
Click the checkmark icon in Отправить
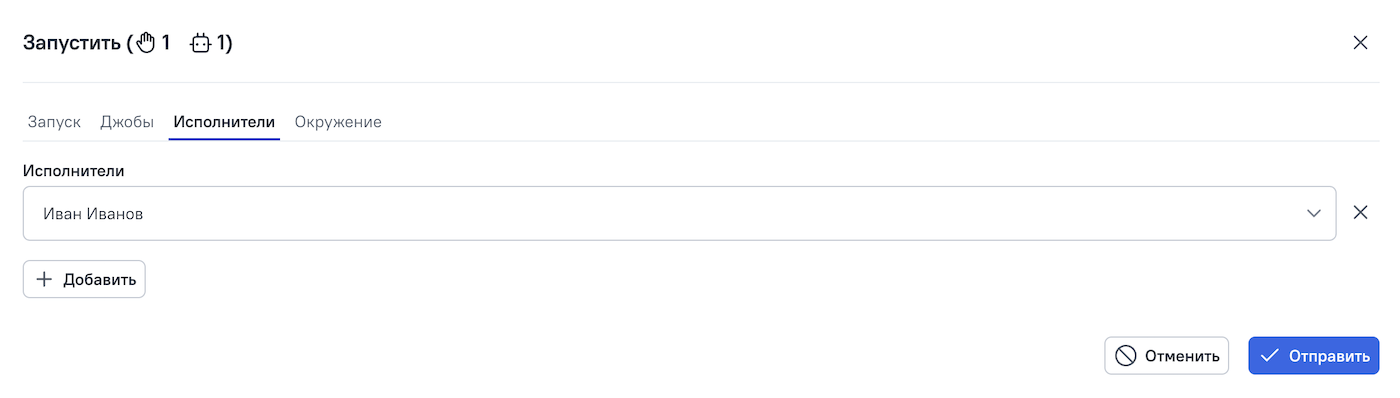[1270, 355]
